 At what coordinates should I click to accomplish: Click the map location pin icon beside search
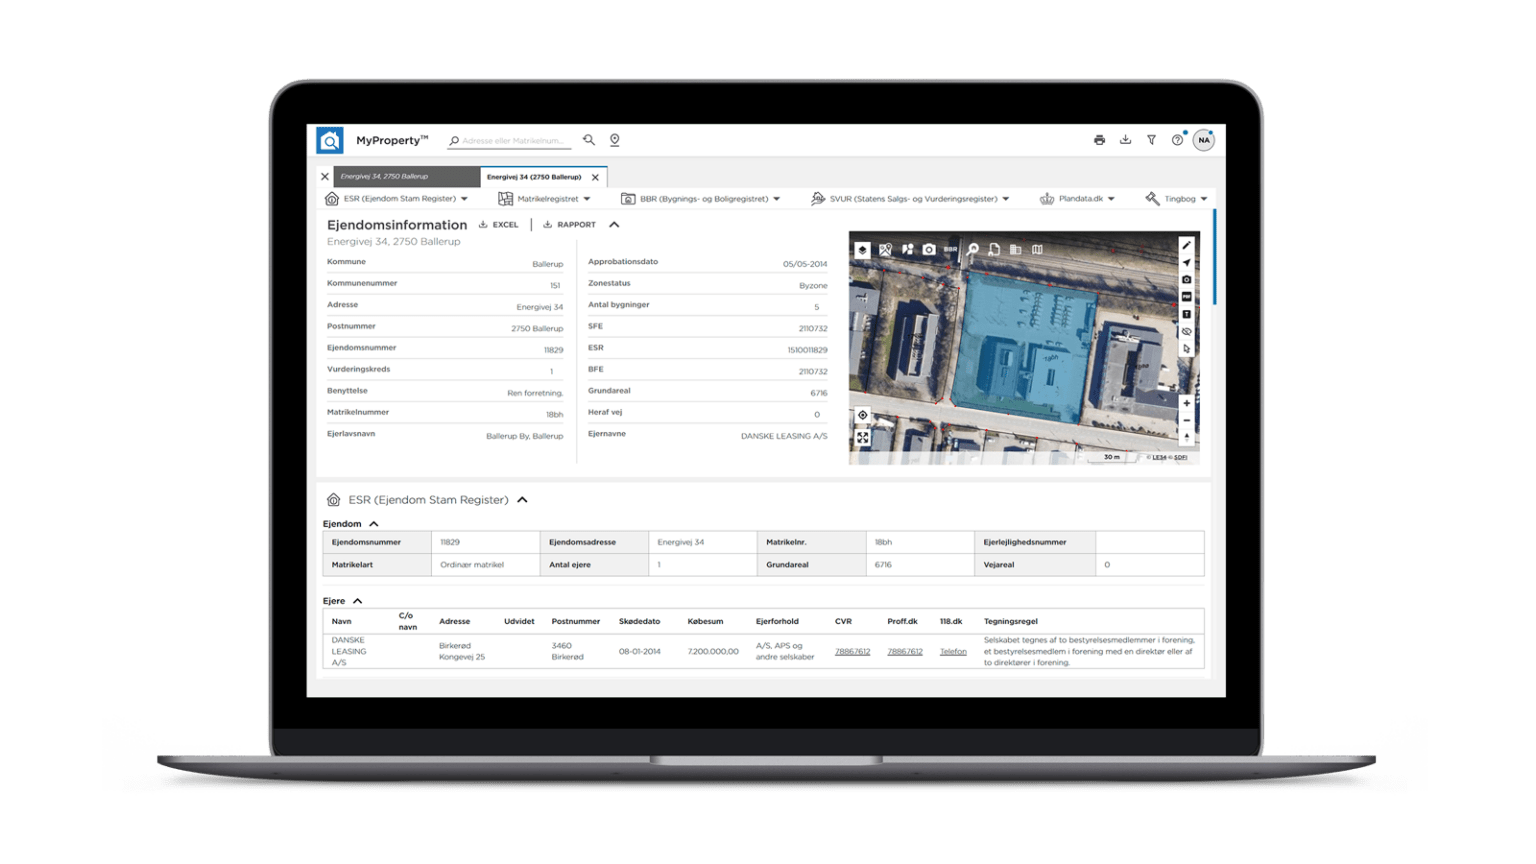(615, 141)
